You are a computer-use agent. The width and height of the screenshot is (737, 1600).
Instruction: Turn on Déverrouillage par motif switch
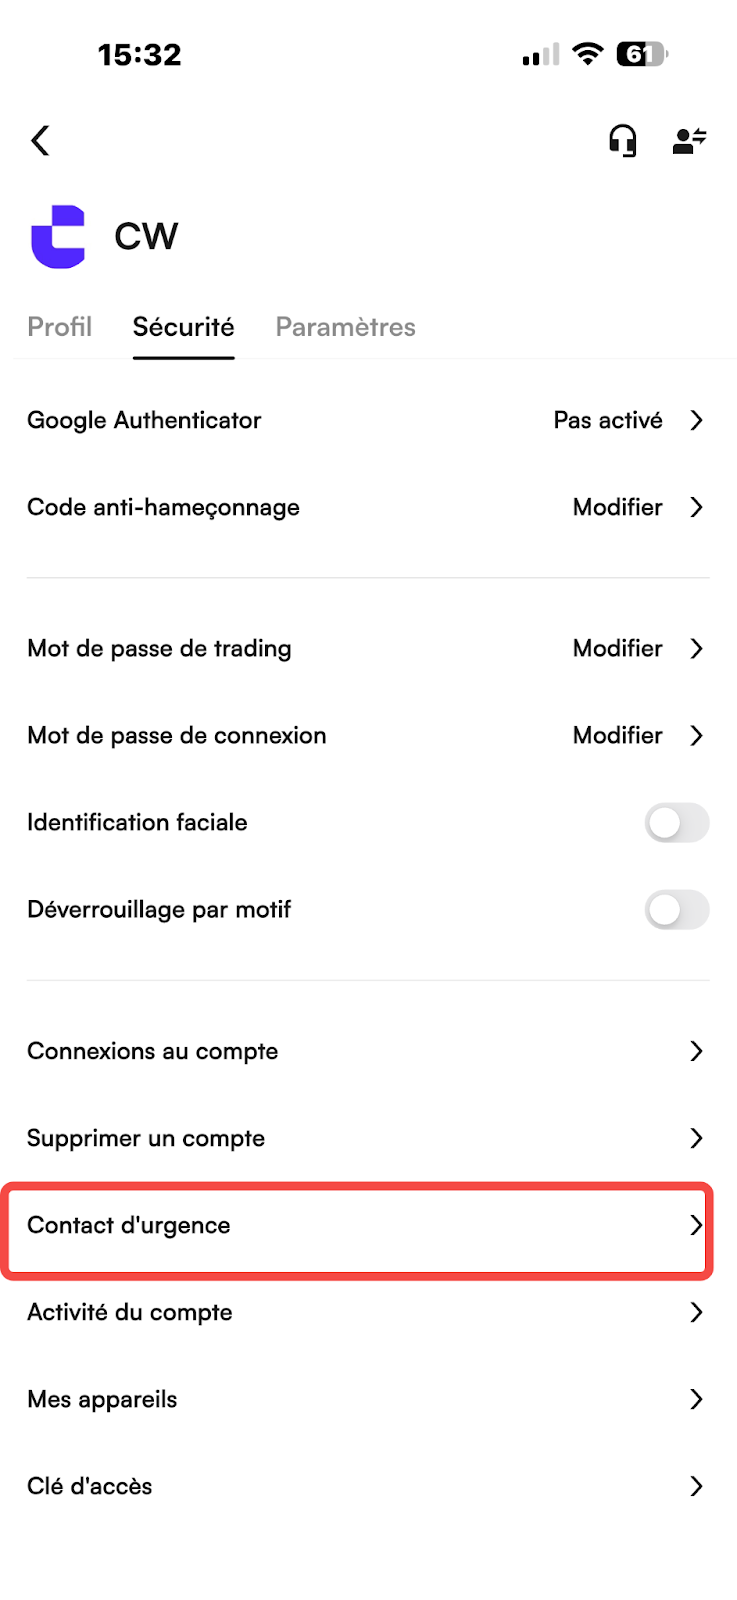tap(677, 910)
